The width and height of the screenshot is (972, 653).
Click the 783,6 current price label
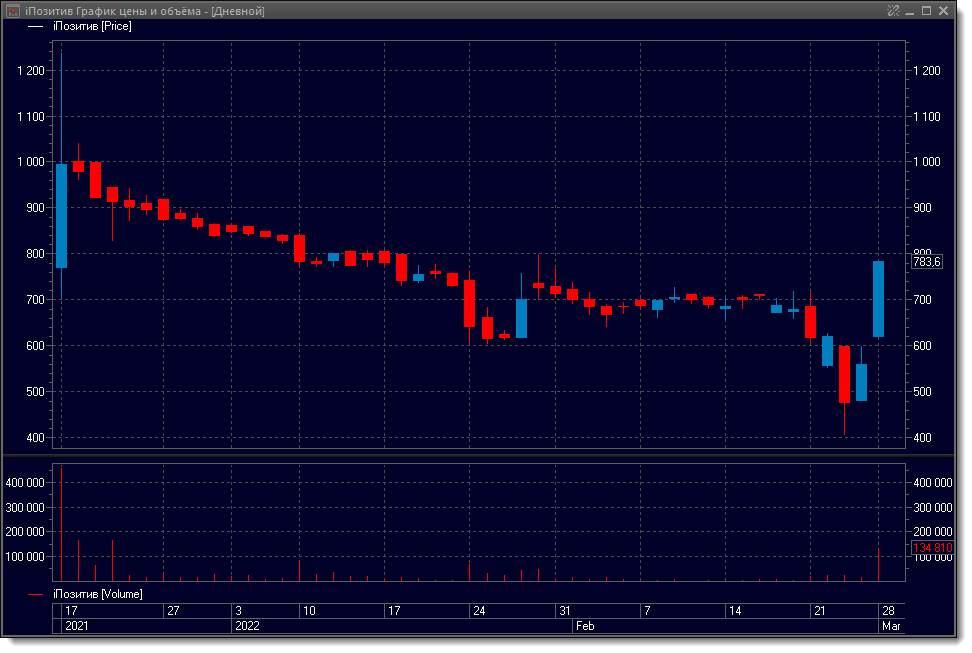[927, 262]
